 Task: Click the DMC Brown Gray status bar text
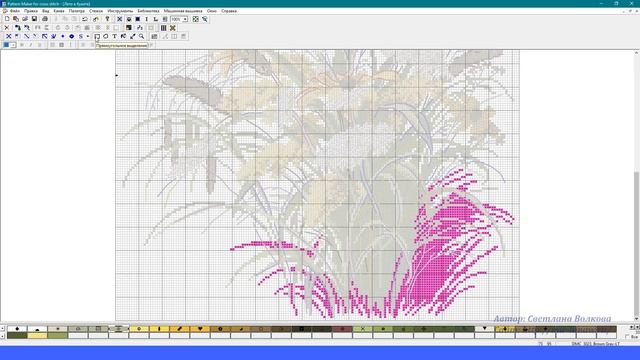[596, 344]
